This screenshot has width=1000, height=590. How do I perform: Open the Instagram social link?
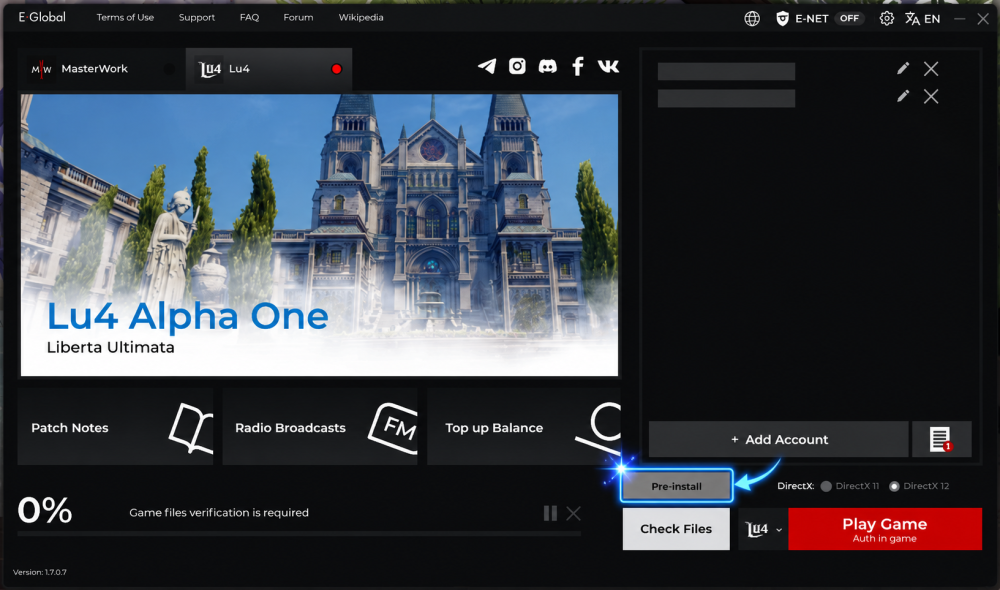tap(517, 66)
